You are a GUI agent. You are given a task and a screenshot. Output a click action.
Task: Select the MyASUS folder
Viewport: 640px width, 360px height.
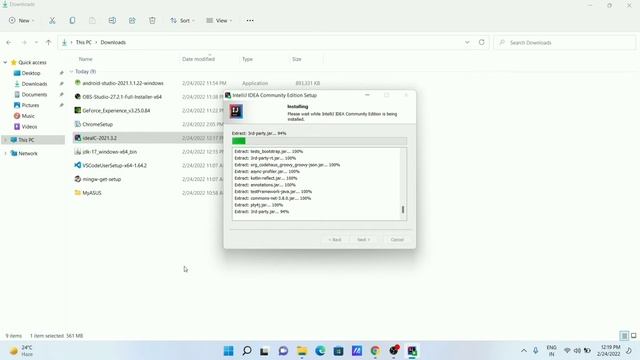(92, 193)
